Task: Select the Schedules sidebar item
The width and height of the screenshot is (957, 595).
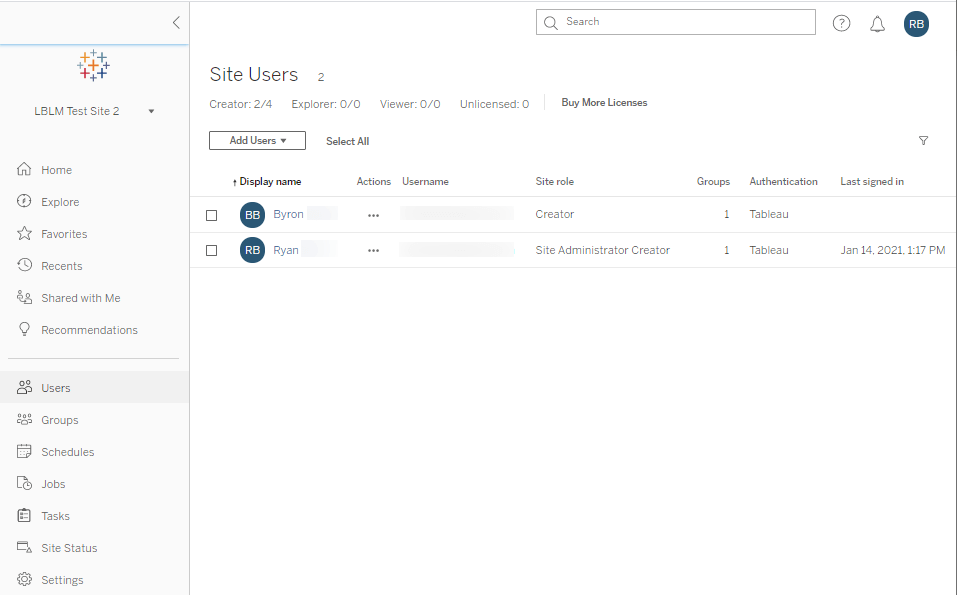Action: (68, 451)
